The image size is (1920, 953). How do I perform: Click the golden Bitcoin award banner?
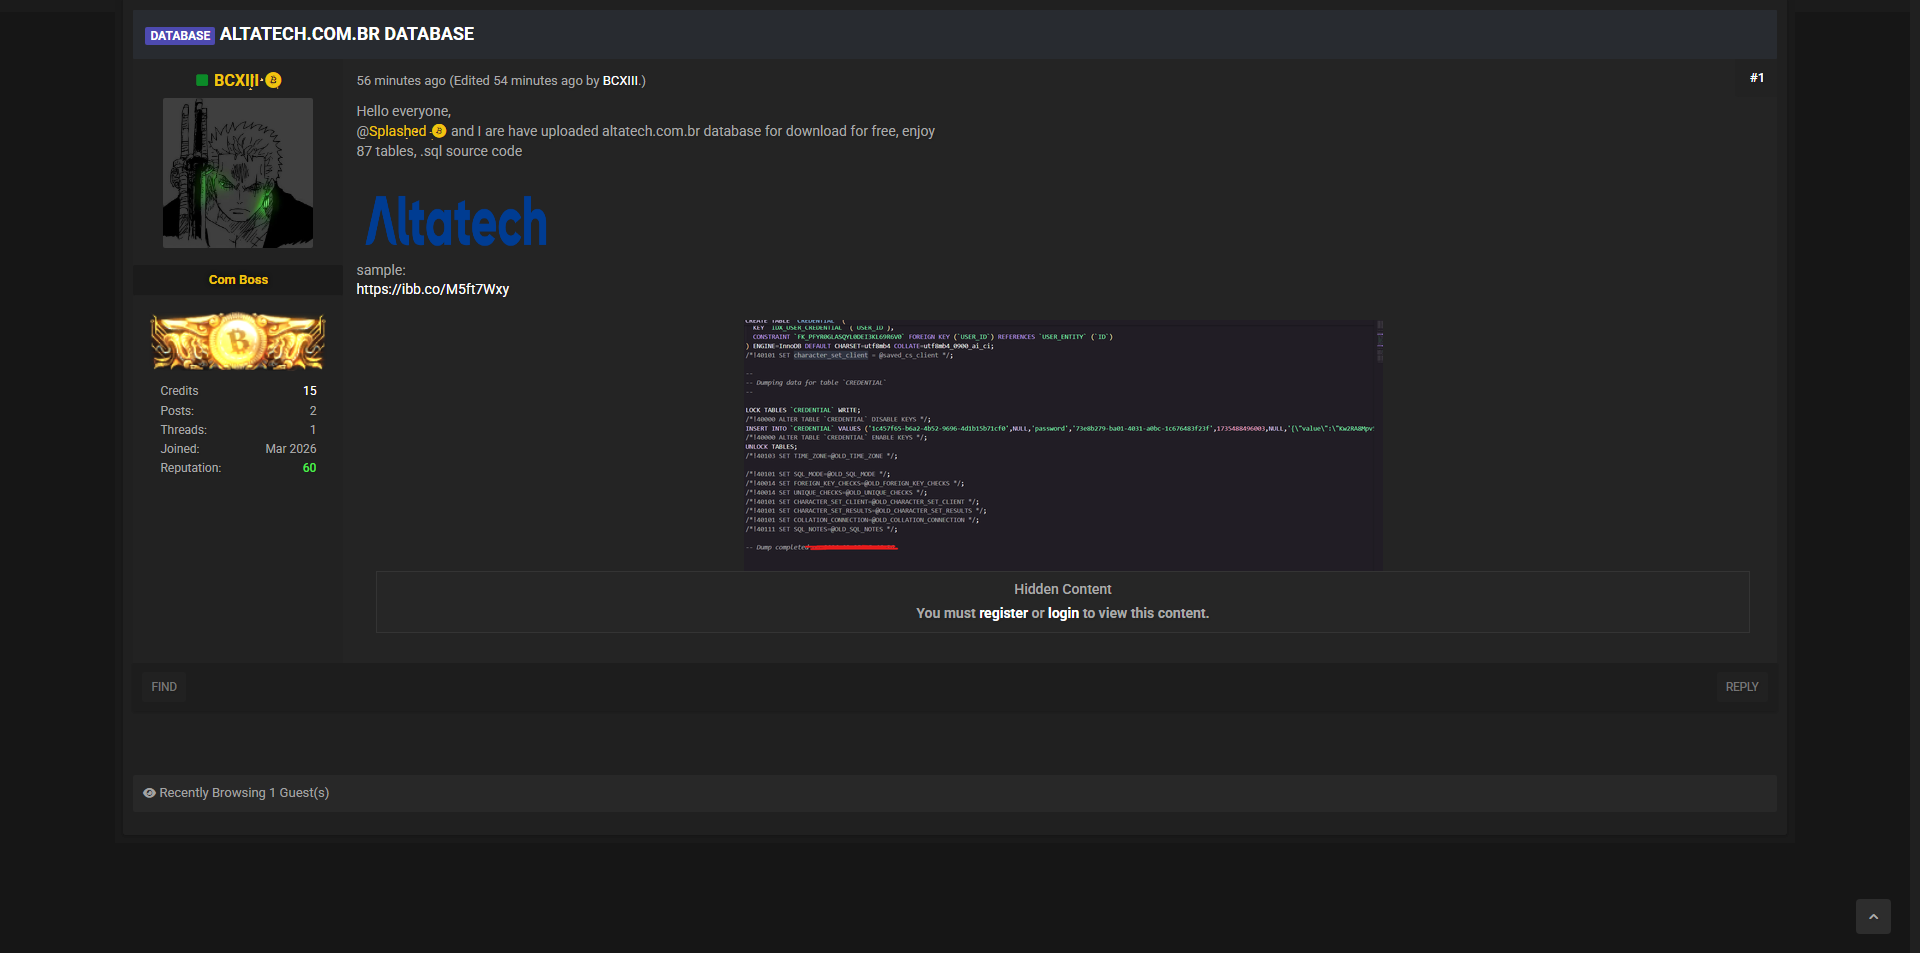tap(238, 341)
